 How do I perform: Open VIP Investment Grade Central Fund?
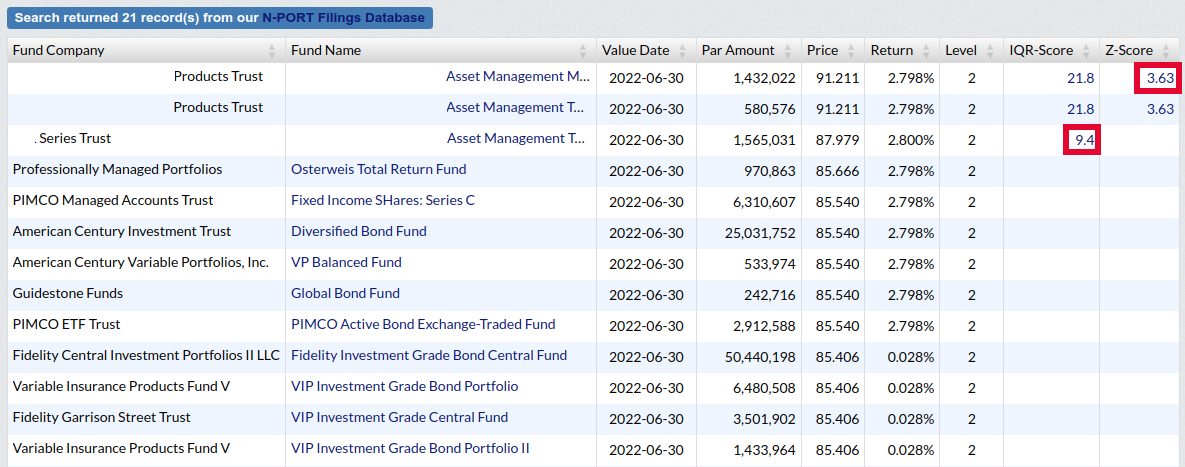(399, 418)
